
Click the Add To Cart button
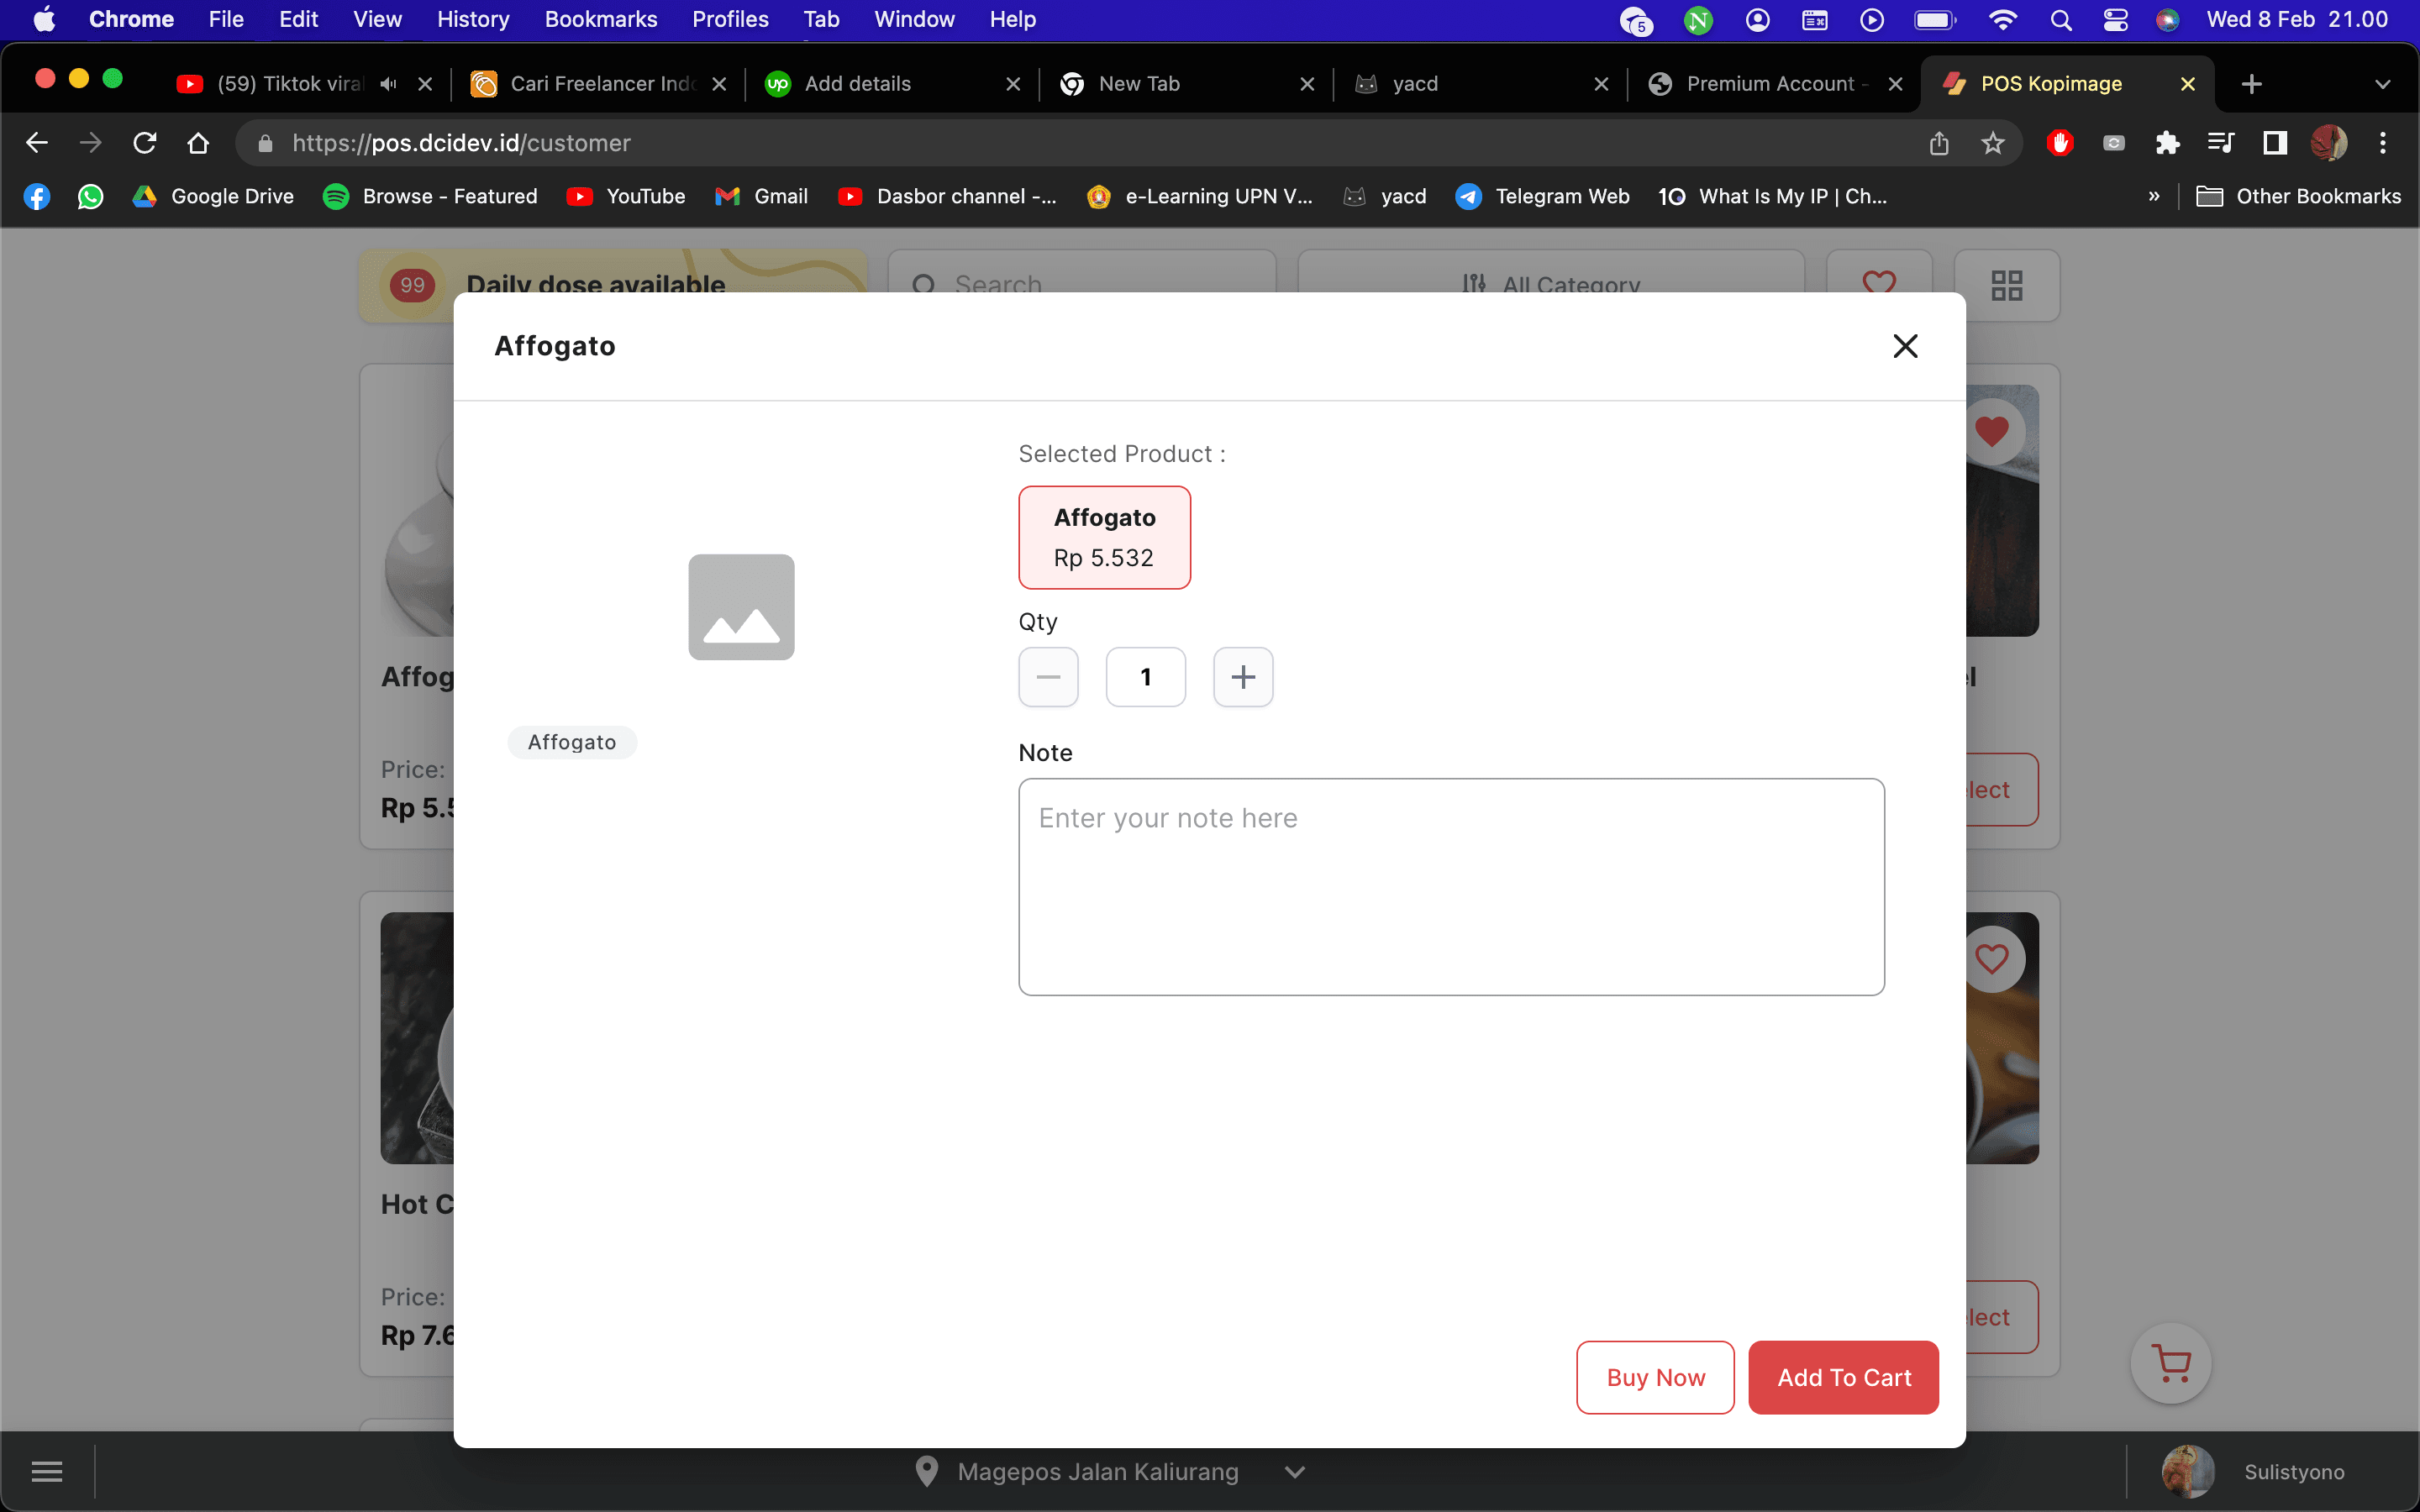click(1843, 1377)
